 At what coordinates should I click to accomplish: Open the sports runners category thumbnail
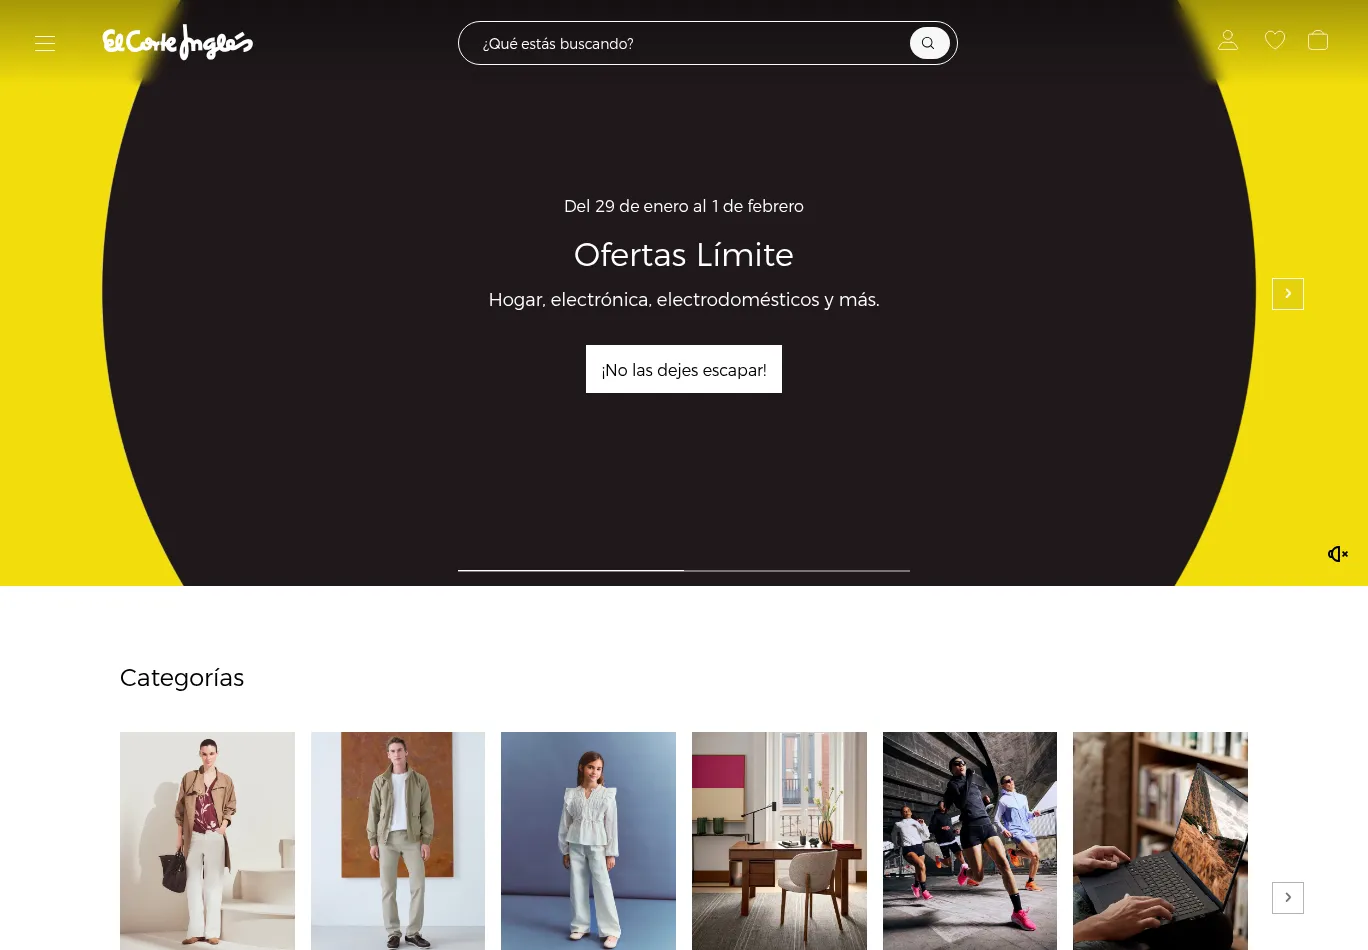pyautogui.click(x=970, y=841)
